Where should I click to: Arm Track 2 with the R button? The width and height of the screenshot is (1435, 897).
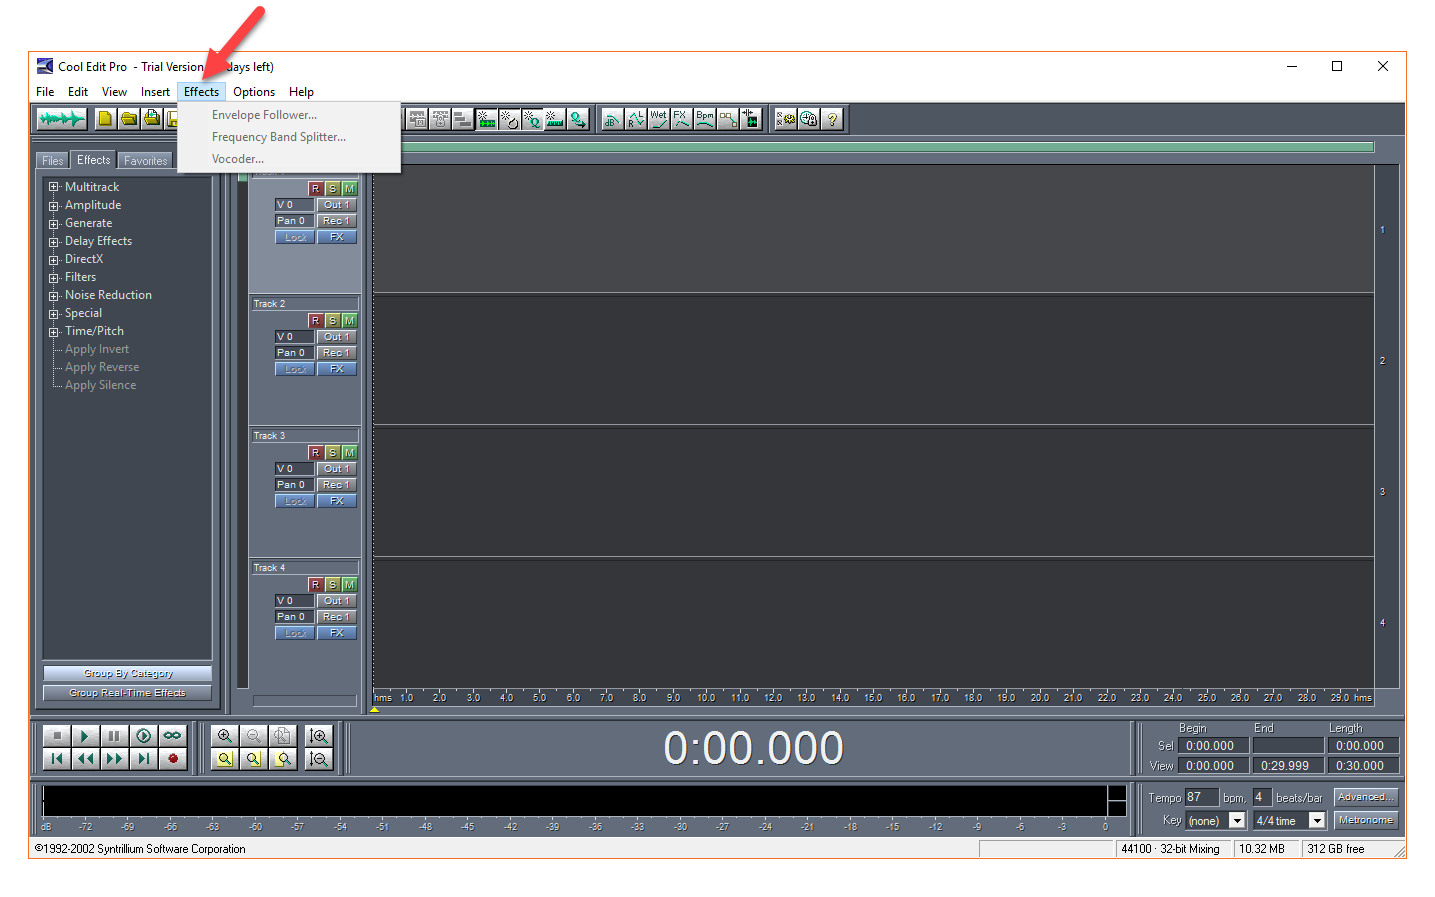(x=315, y=321)
